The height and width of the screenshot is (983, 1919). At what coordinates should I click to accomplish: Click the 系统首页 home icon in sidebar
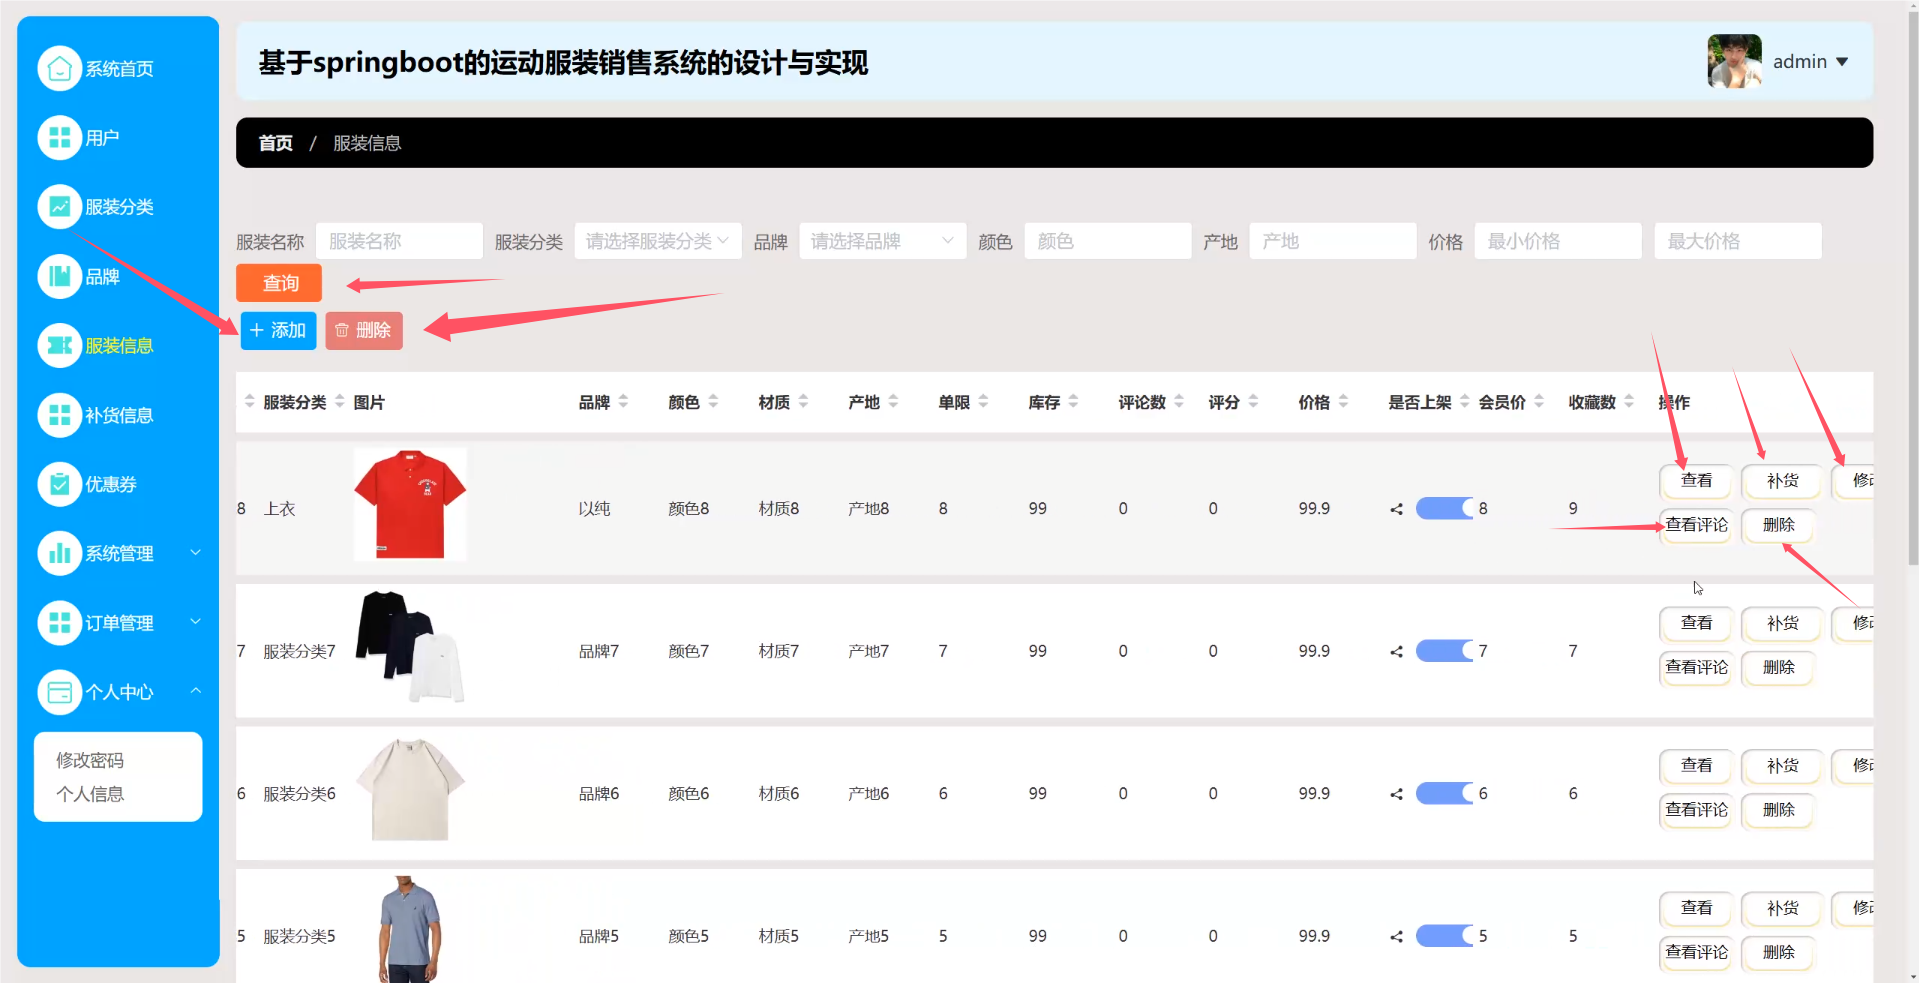point(59,69)
